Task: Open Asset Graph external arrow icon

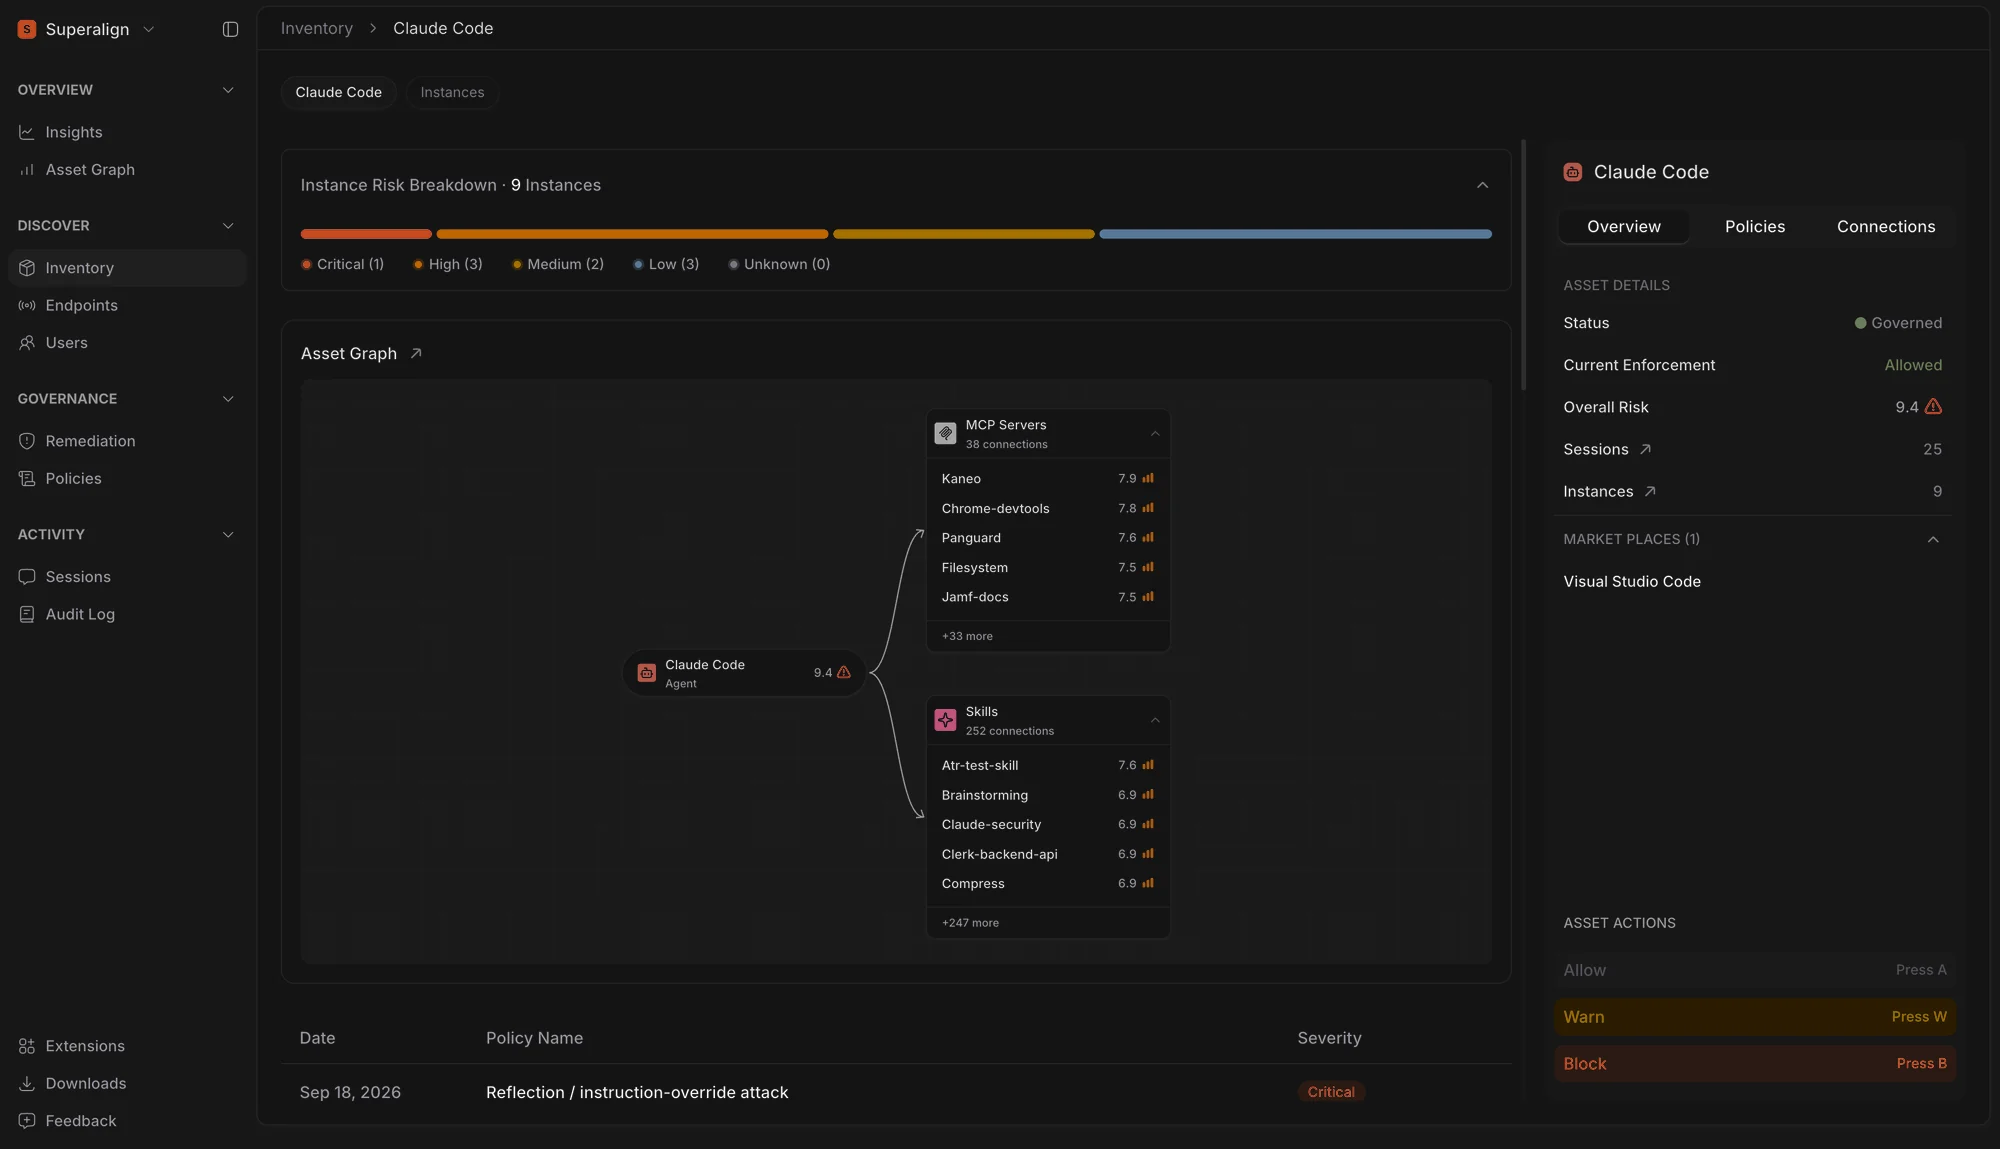Action: pos(416,354)
